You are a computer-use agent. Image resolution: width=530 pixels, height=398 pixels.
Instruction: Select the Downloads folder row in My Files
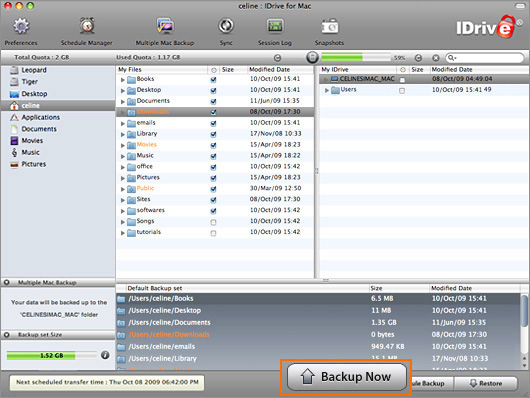[215, 112]
